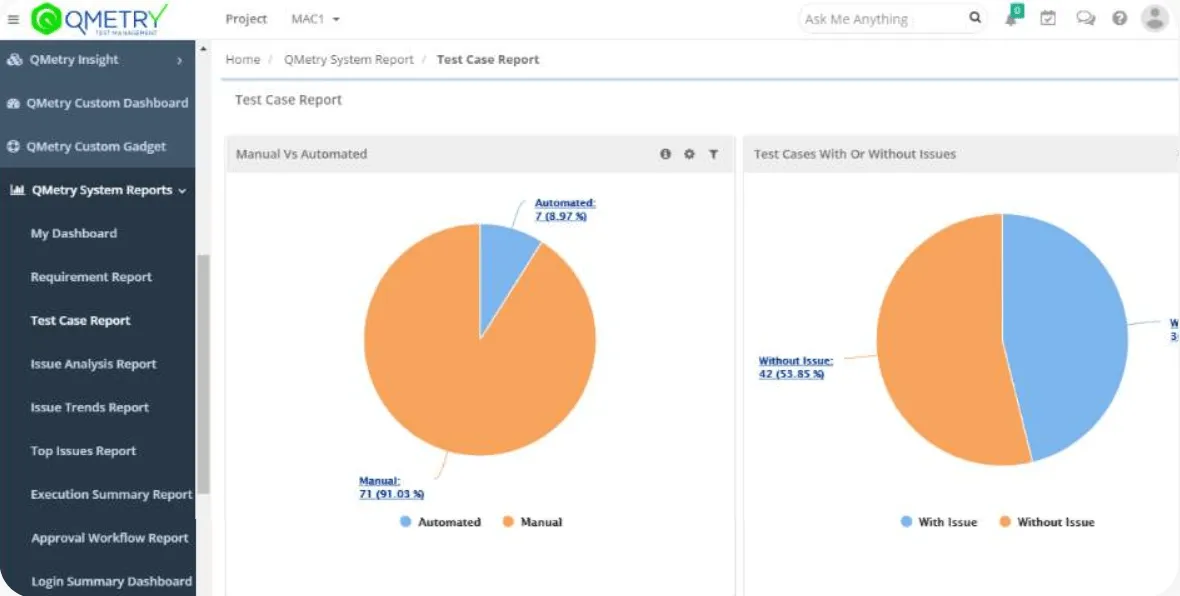
Task: Open the user profile avatar
Action: 1154,18
